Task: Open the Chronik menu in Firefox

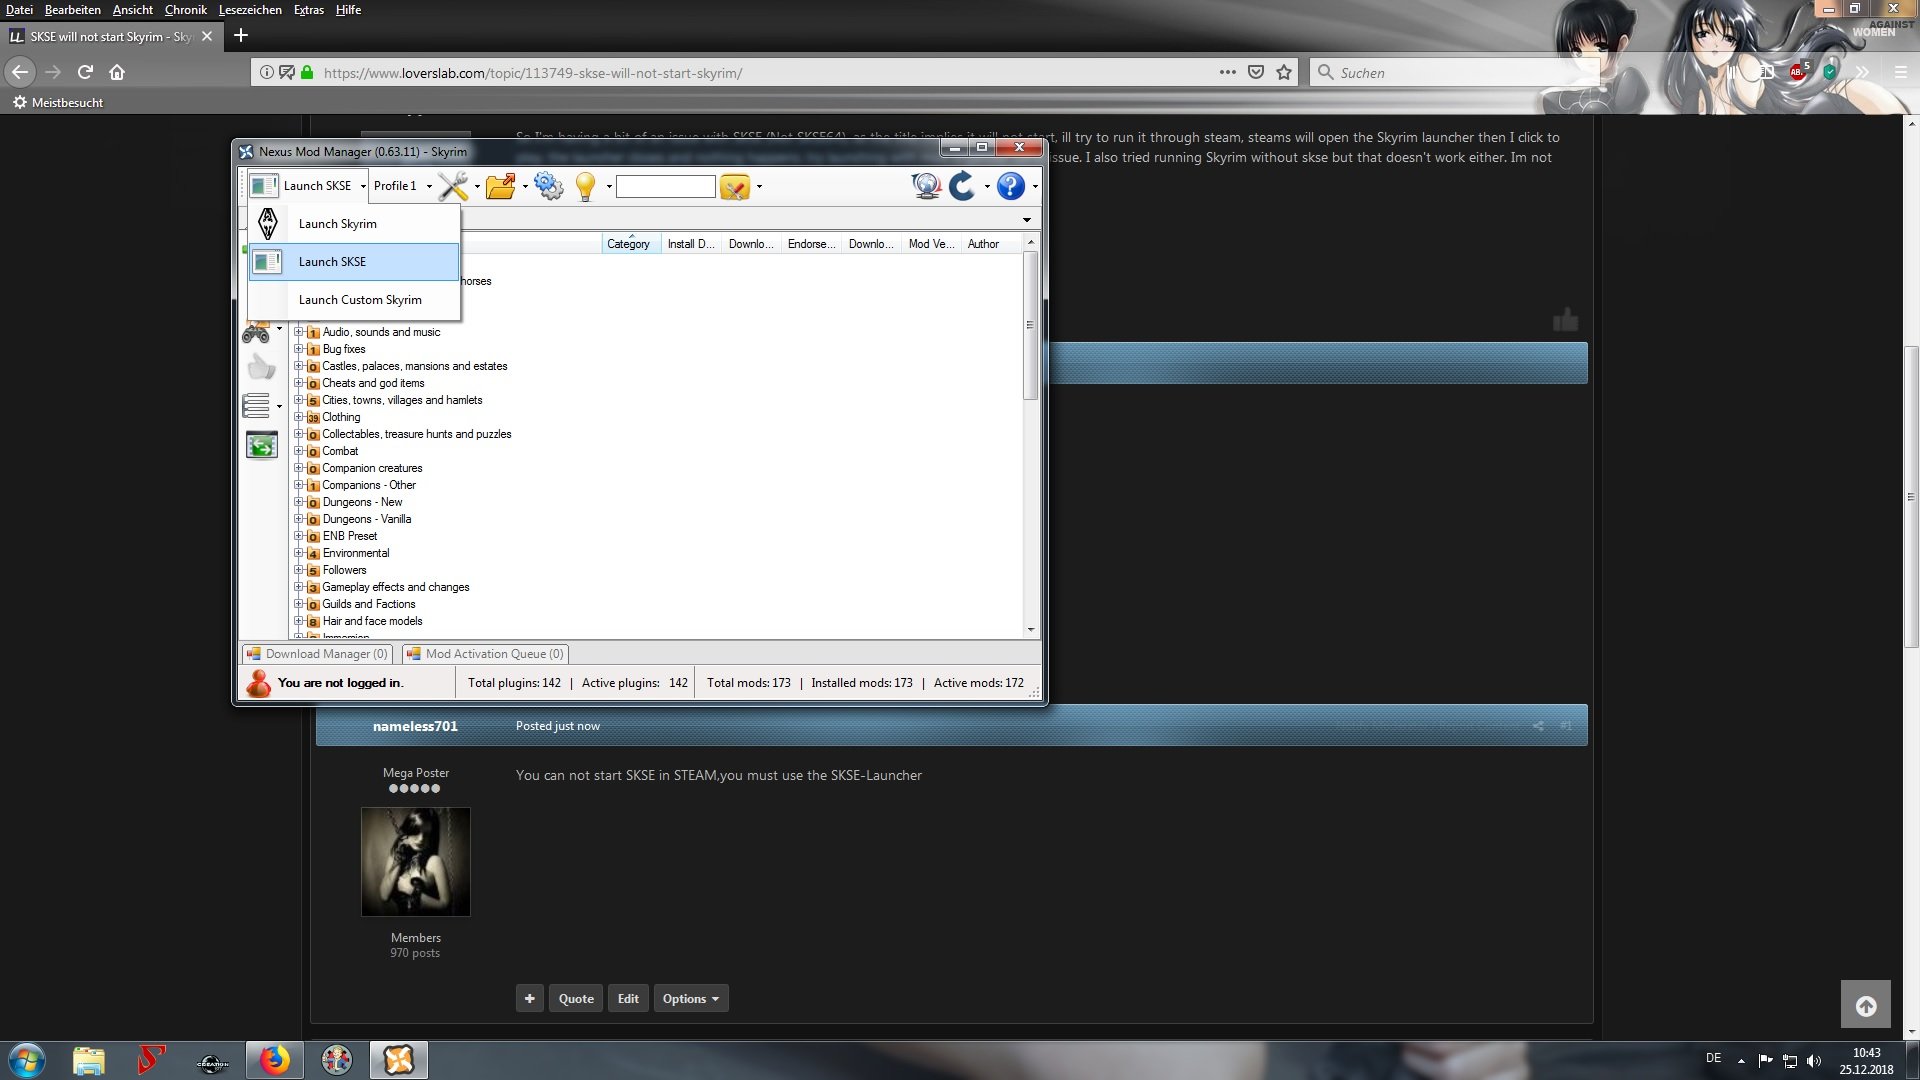Action: (x=185, y=10)
